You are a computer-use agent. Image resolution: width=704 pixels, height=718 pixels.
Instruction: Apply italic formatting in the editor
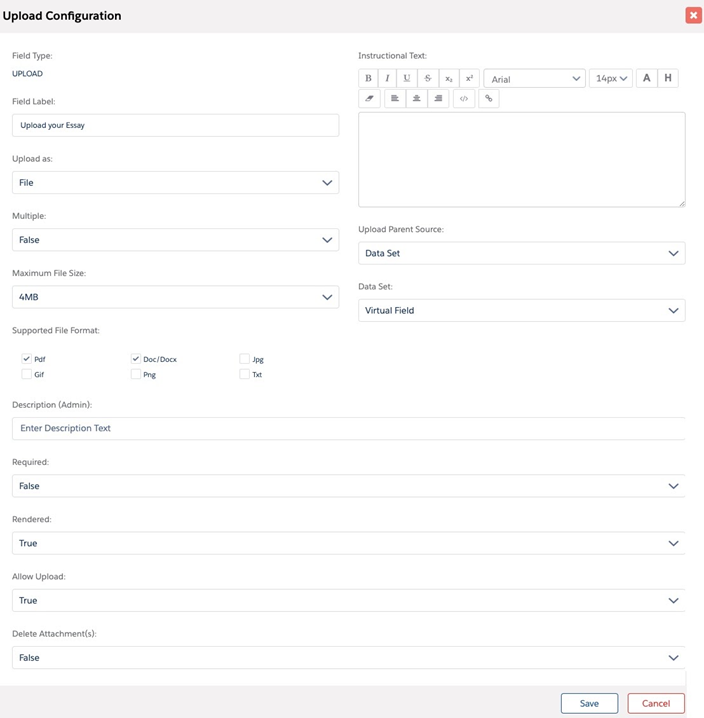tap(387, 78)
